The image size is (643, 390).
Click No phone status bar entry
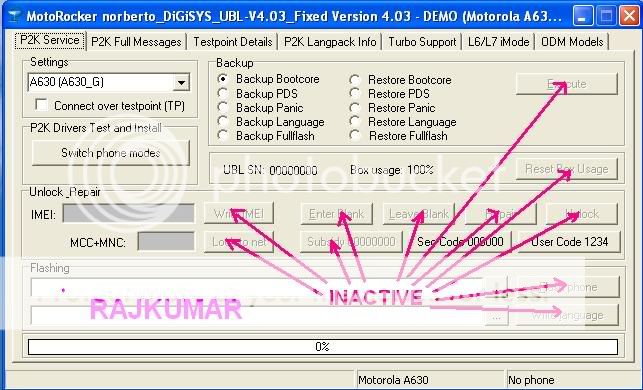pyautogui.click(x=573, y=380)
